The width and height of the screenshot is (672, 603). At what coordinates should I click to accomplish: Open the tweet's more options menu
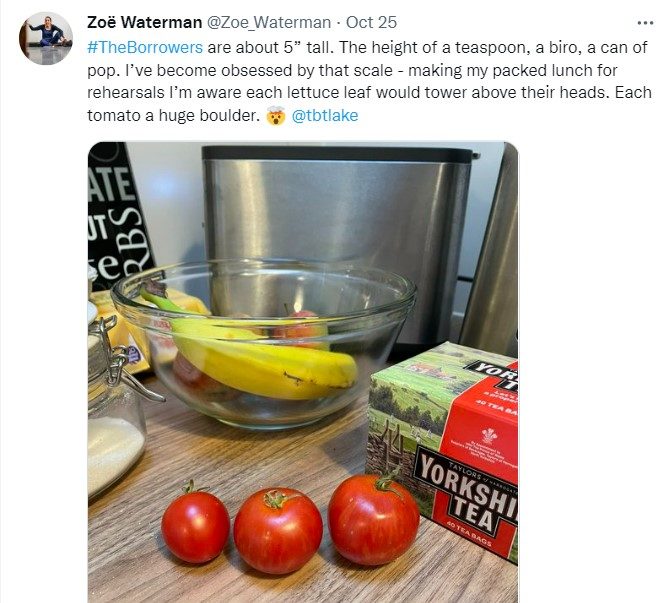[645, 23]
